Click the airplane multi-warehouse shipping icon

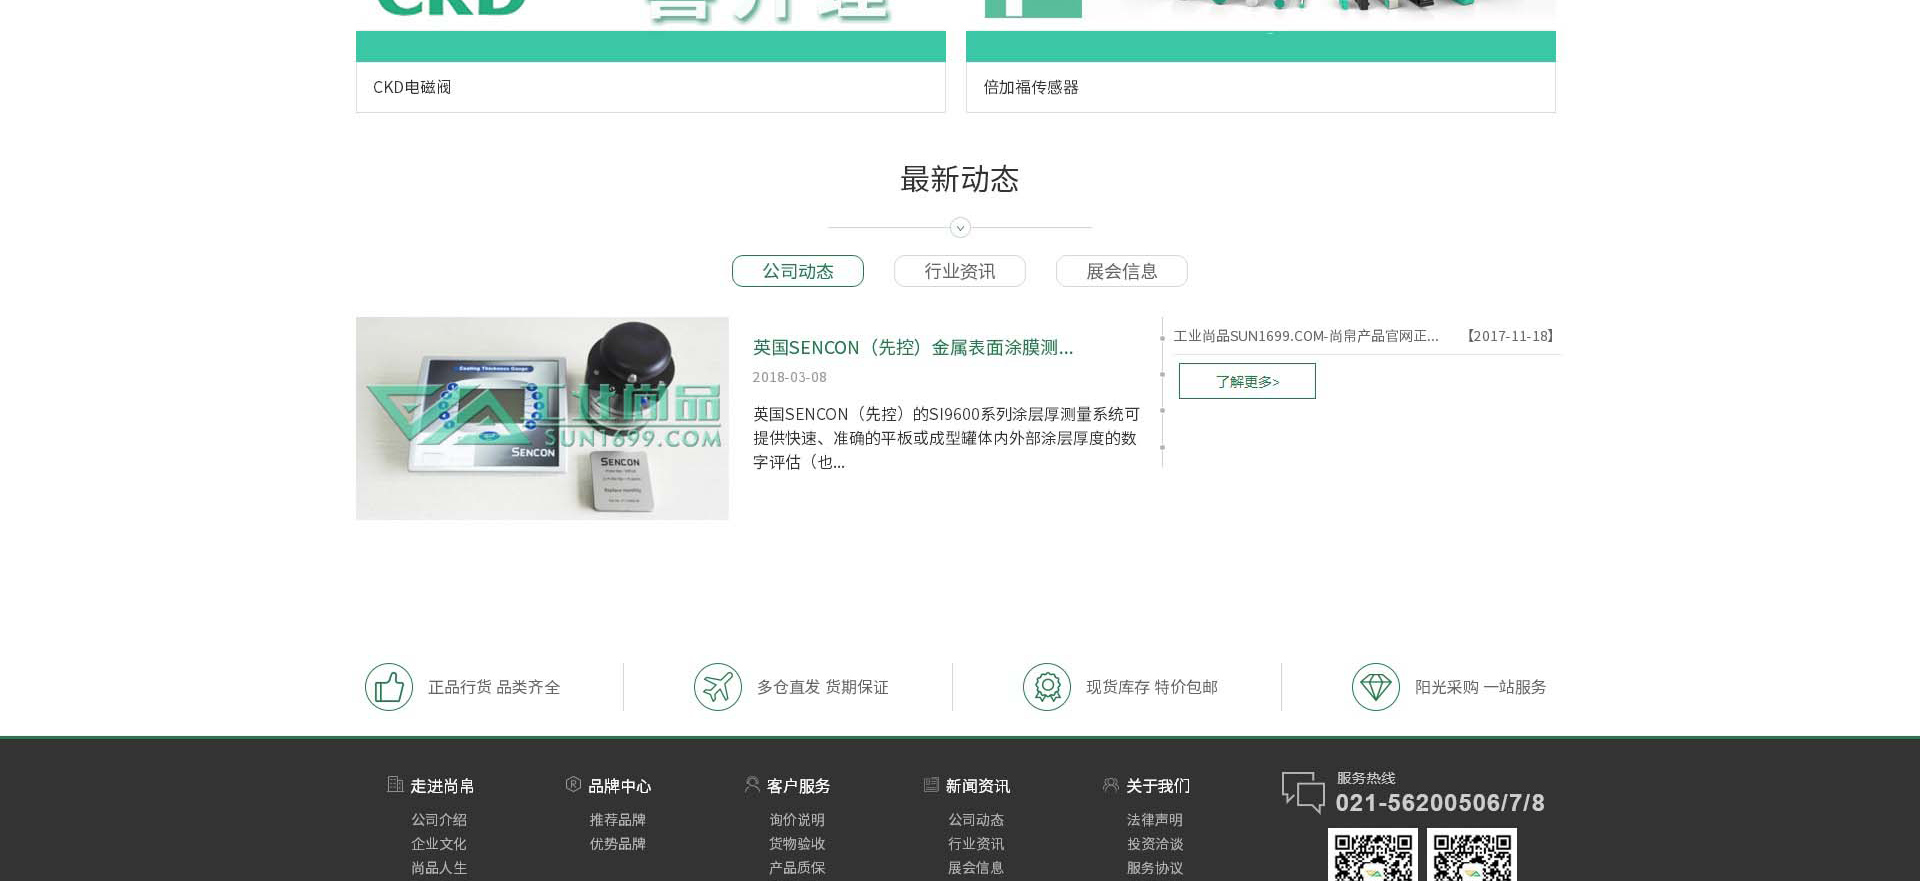pyautogui.click(x=718, y=687)
